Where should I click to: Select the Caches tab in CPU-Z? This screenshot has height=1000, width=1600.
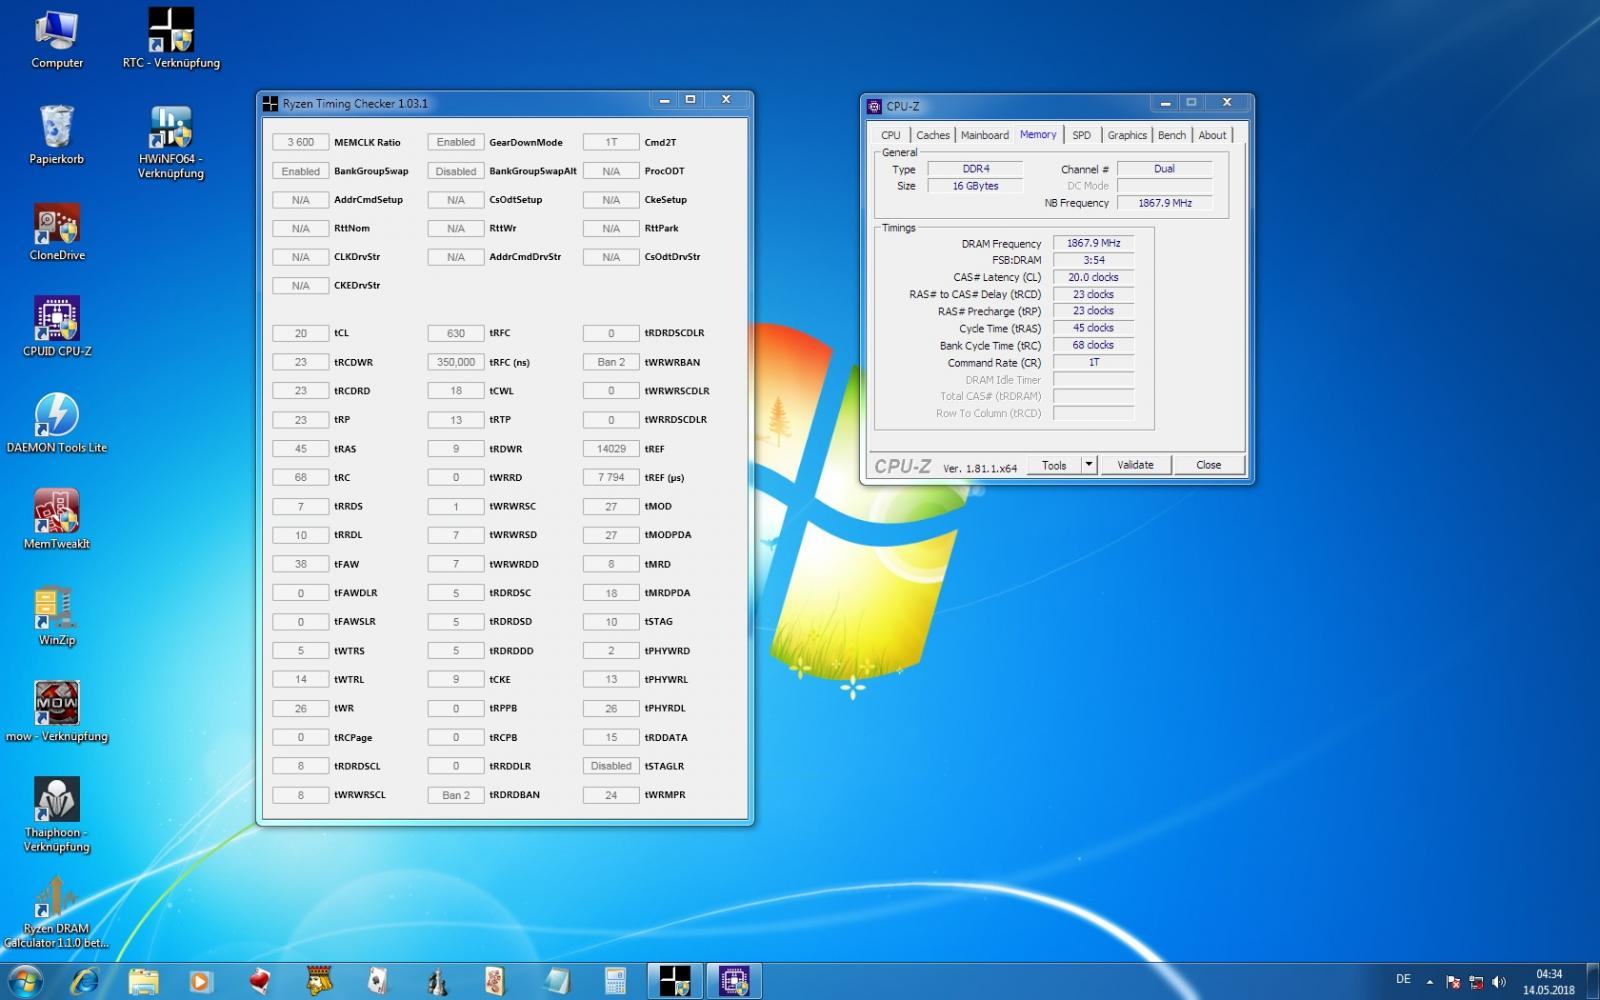point(932,135)
